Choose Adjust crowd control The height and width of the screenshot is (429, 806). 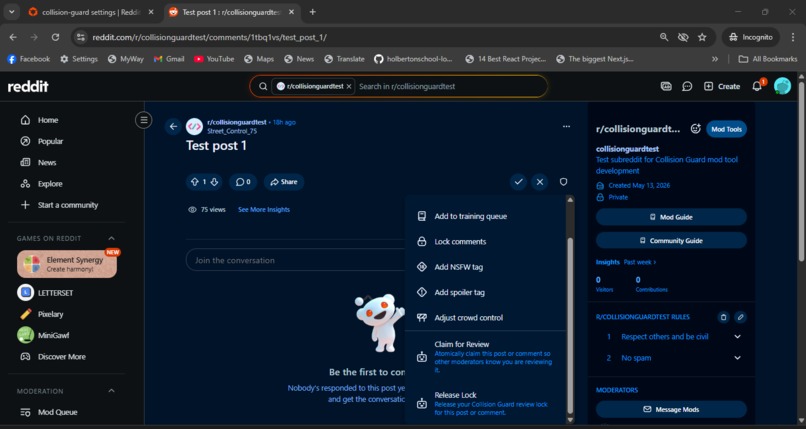486,318
